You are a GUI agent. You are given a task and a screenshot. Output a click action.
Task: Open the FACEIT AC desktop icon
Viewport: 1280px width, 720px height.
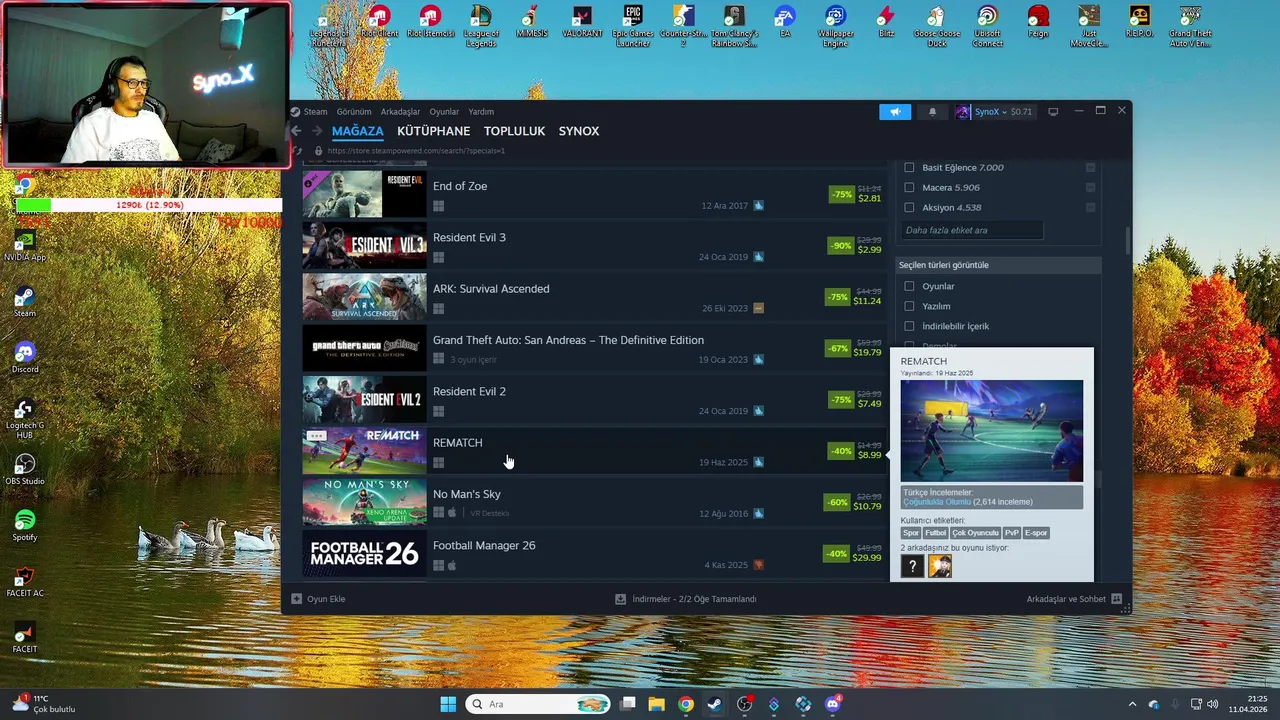click(x=25, y=583)
